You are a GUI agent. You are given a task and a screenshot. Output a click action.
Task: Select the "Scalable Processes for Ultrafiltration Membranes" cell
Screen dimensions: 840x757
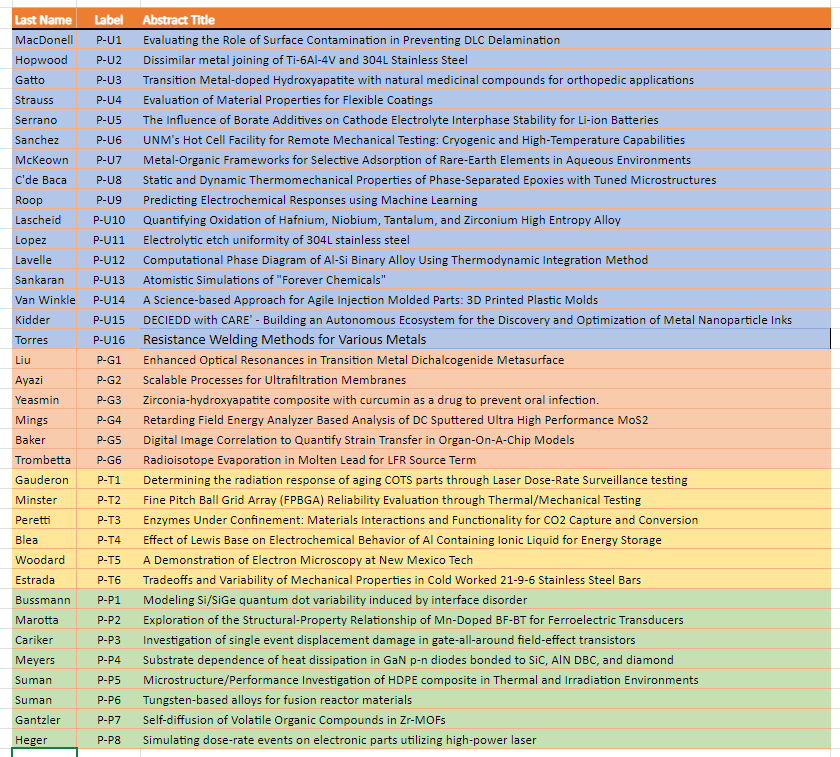pos(274,380)
